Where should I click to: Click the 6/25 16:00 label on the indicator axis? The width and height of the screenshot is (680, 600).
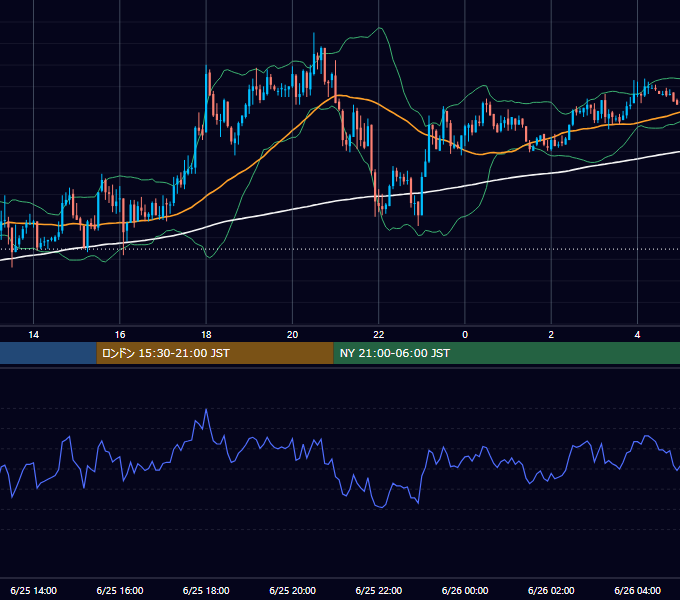click(x=120, y=590)
